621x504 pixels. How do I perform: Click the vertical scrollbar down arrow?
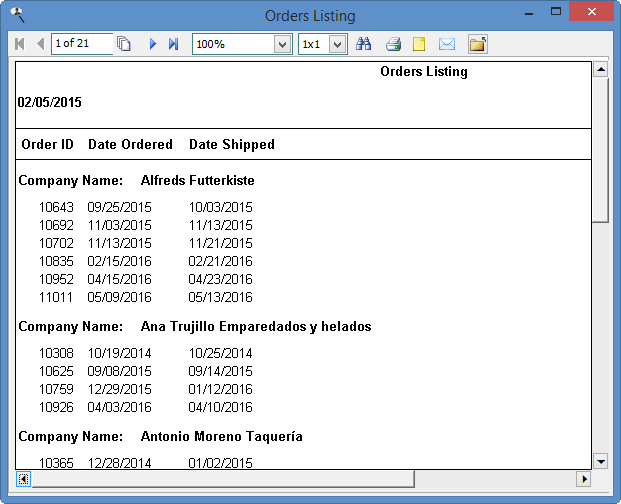pos(600,461)
